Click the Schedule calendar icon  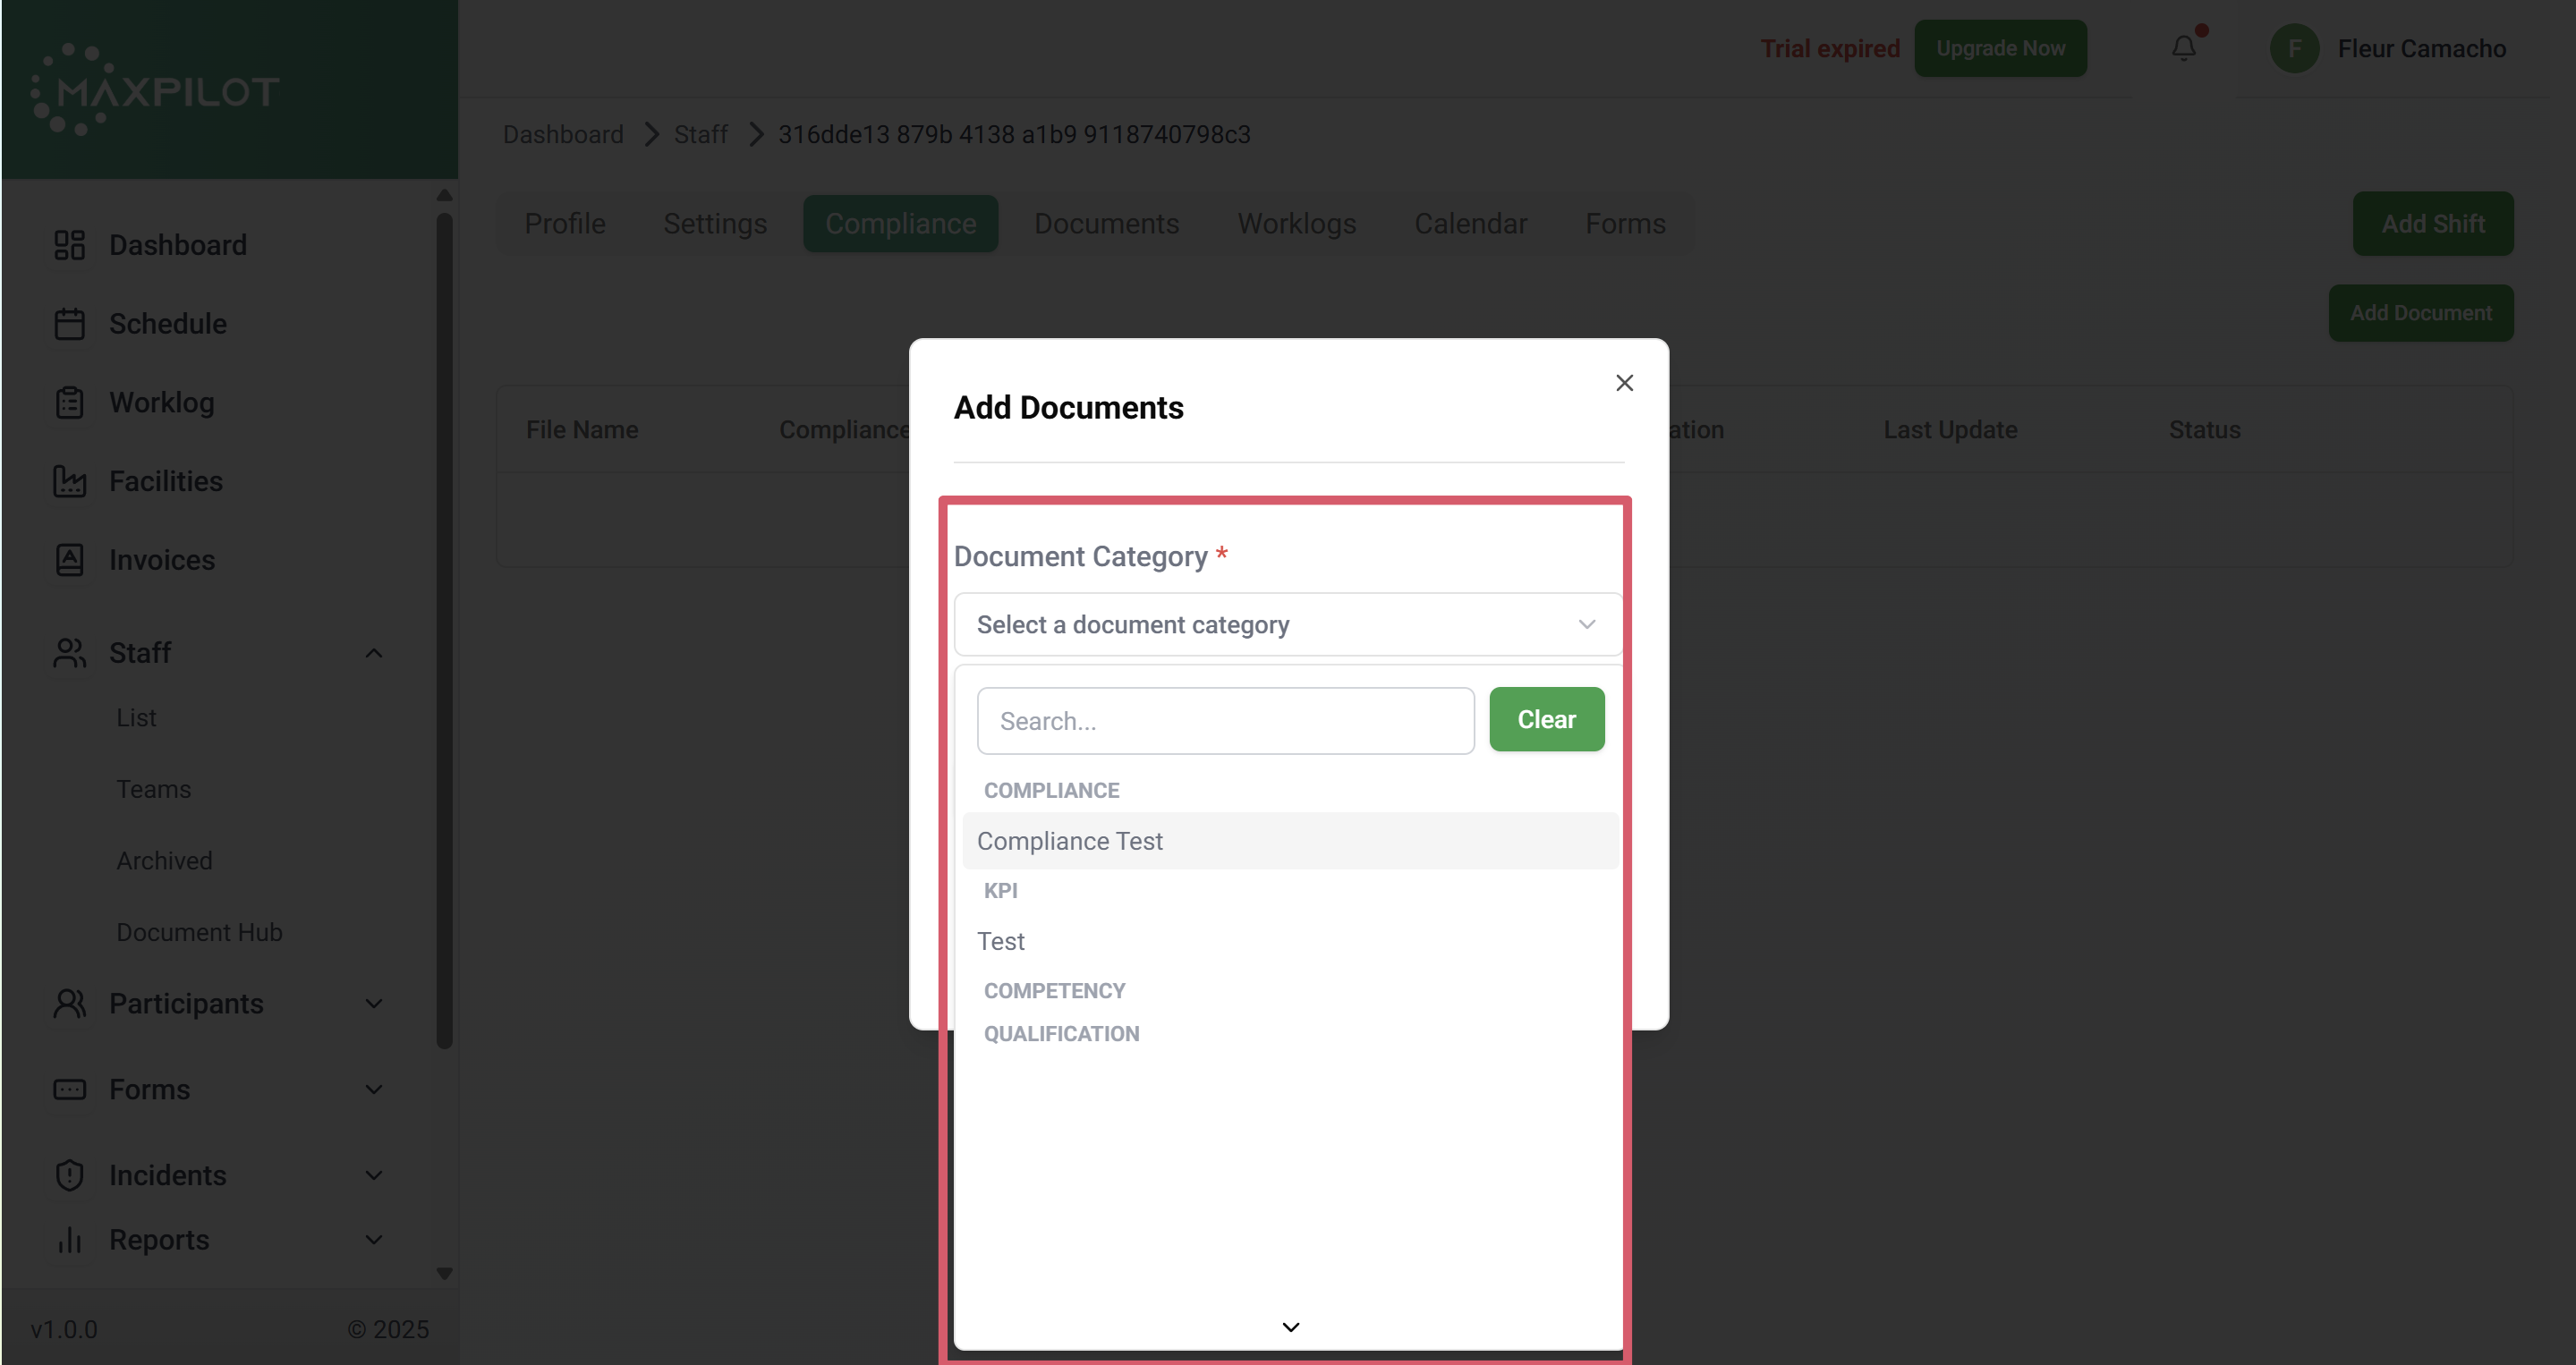click(69, 324)
